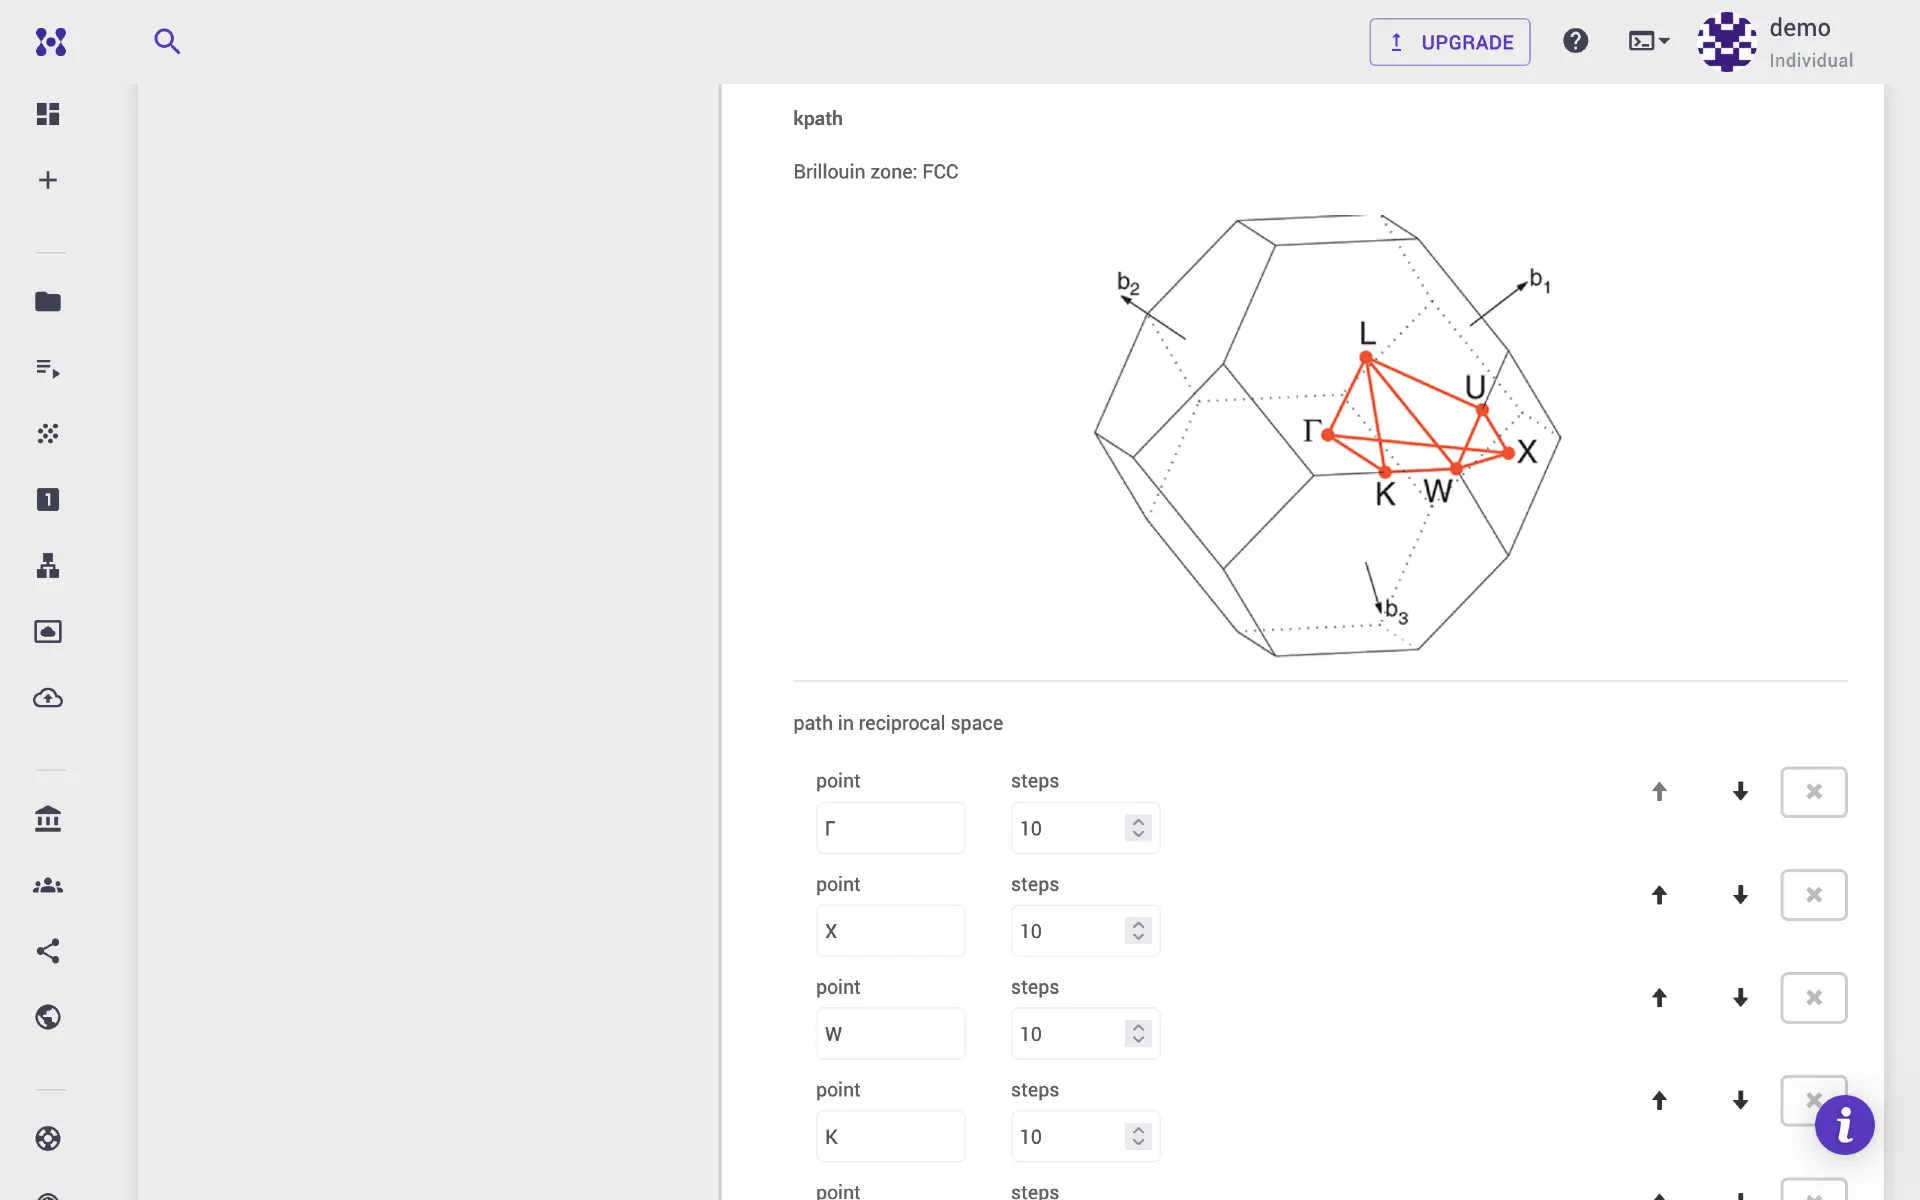Open the search tool at the top
The height and width of the screenshot is (1200, 1920).
[168, 41]
